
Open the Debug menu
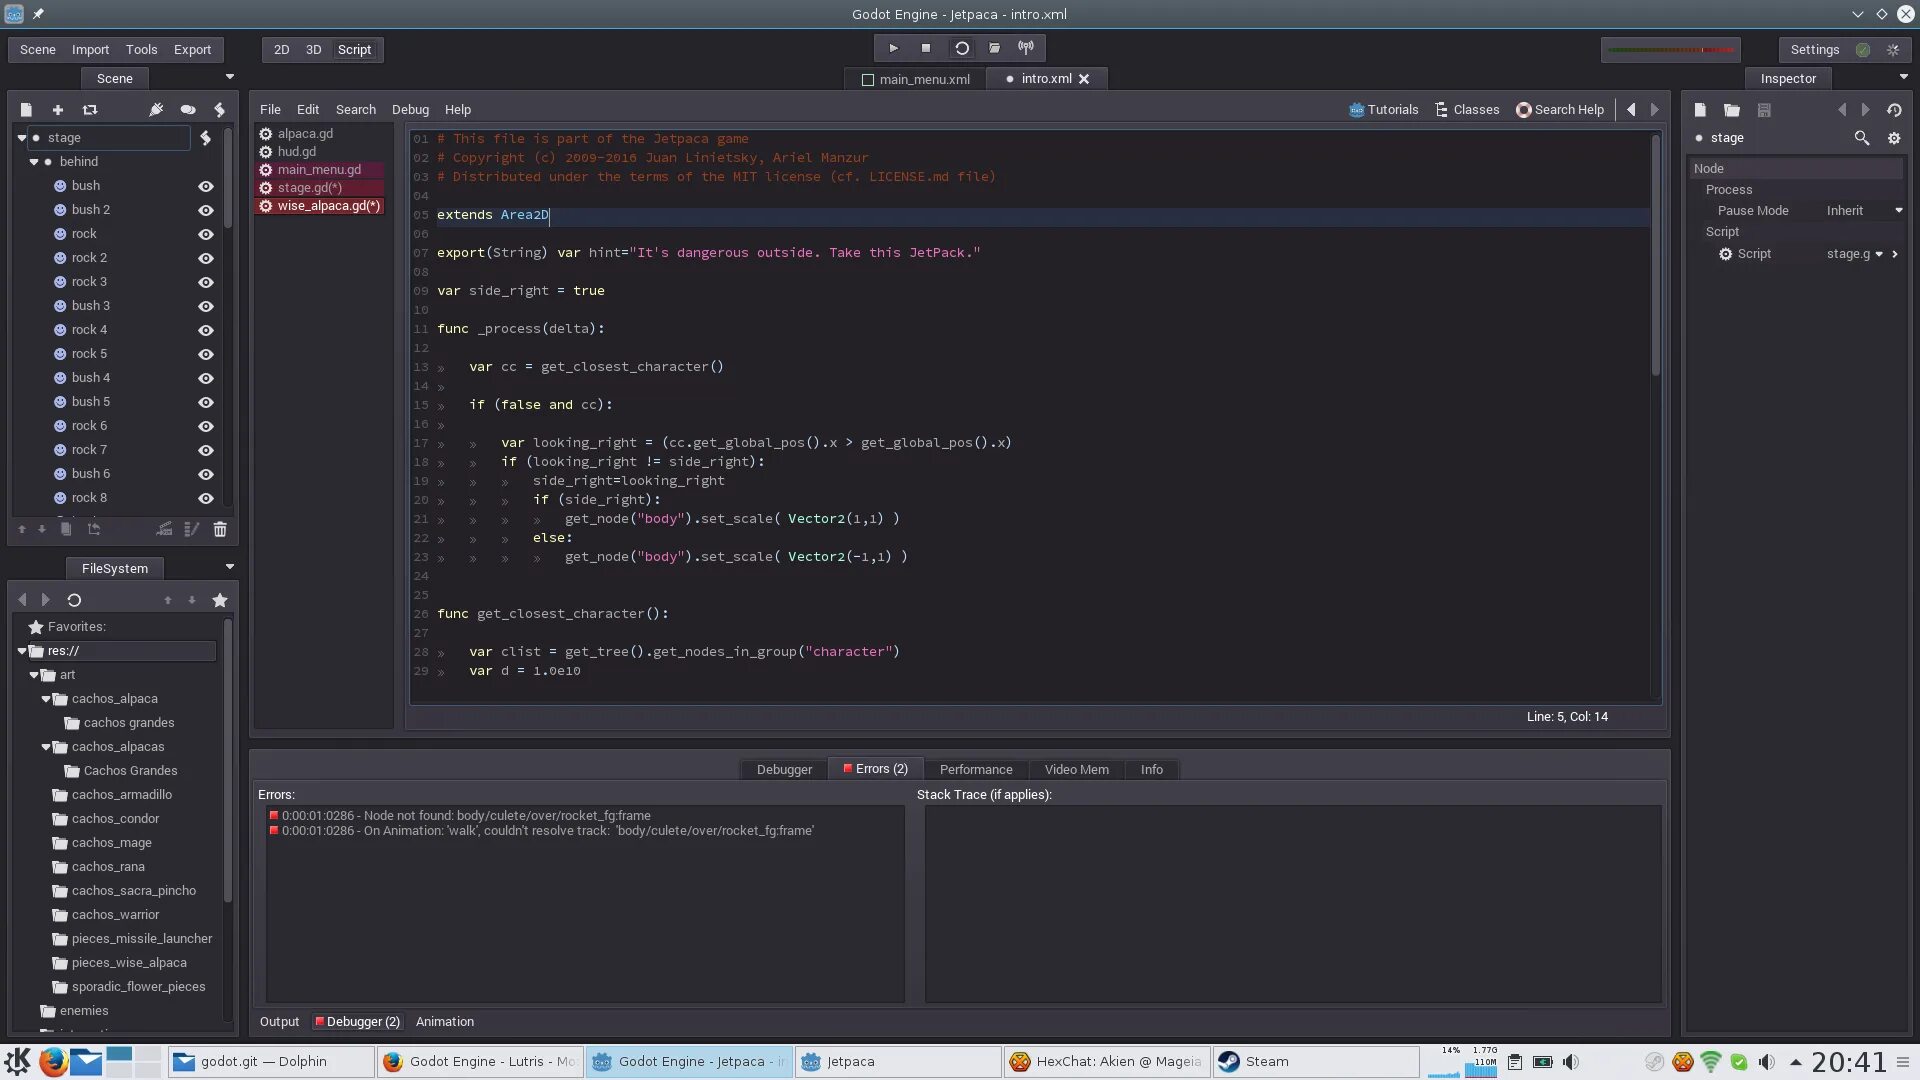pos(410,109)
